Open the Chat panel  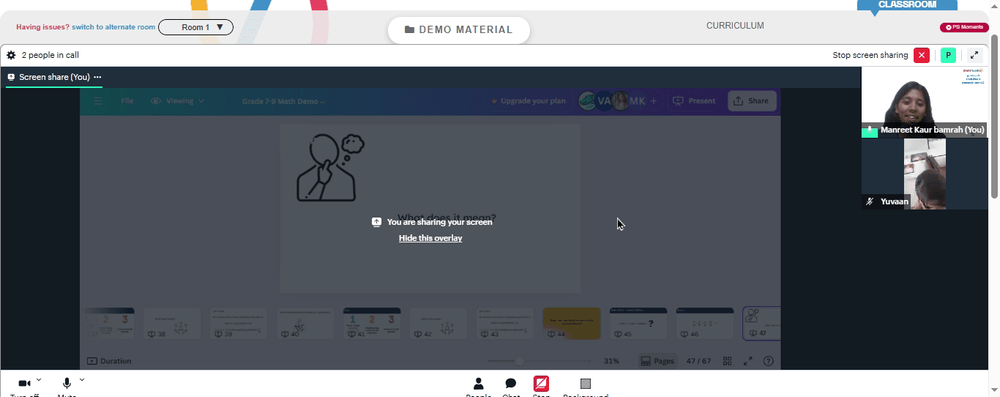[511, 384]
